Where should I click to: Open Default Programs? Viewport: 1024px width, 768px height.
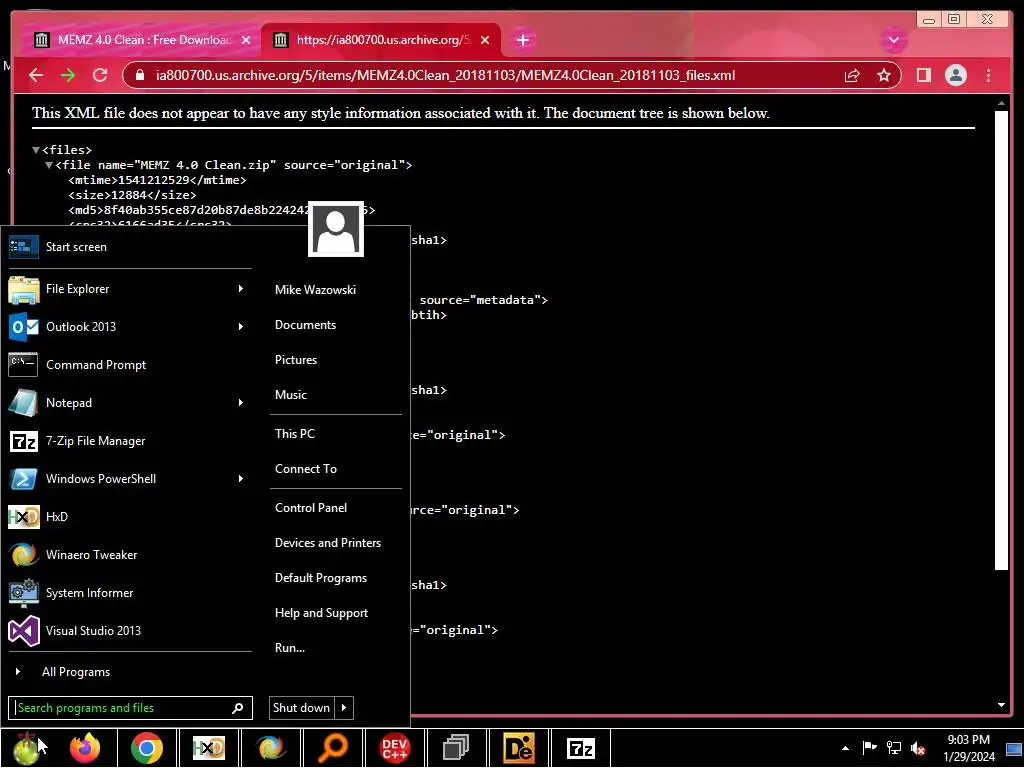pyautogui.click(x=321, y=578)
